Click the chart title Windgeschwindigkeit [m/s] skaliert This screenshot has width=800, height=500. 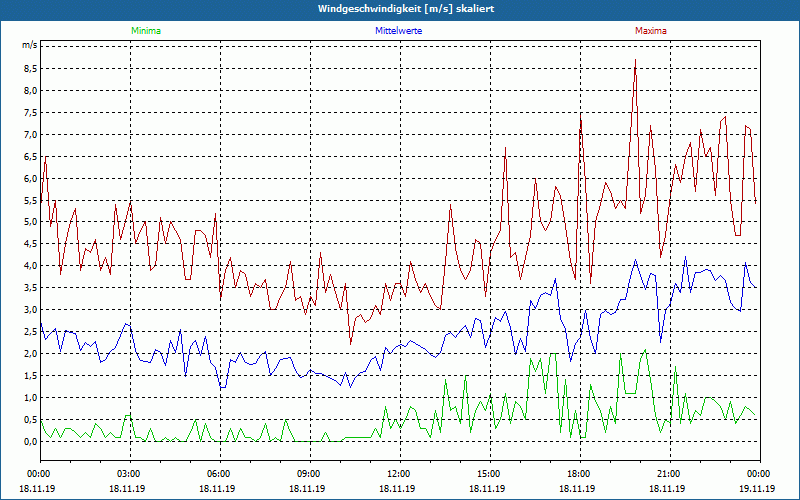point(406,9)
